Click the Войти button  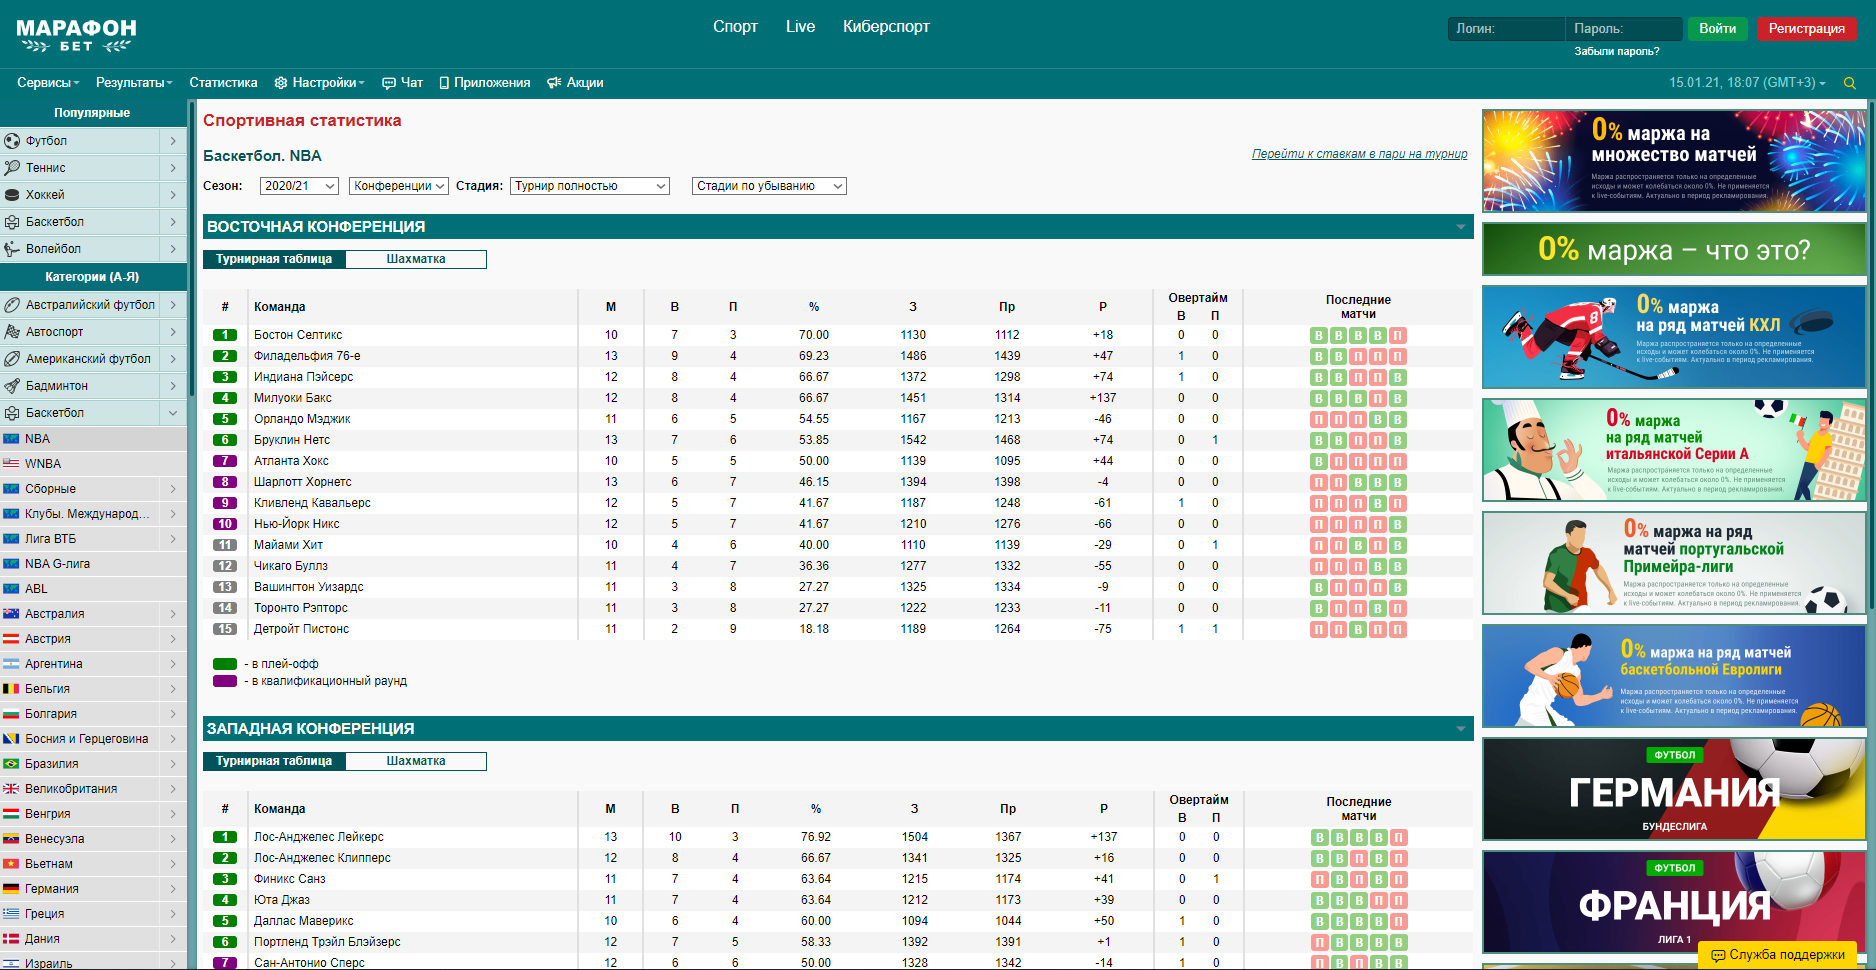click(x=1717, y=29)
